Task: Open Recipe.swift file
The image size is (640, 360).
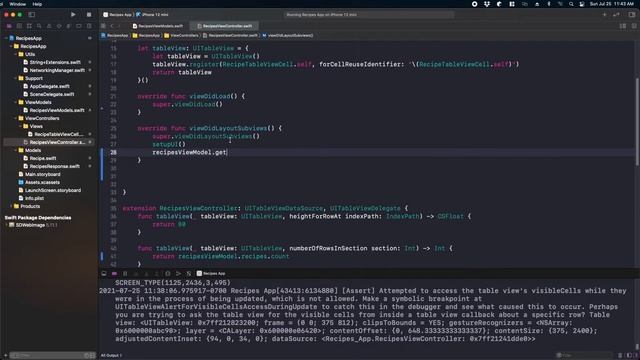Action: [40, 158]
